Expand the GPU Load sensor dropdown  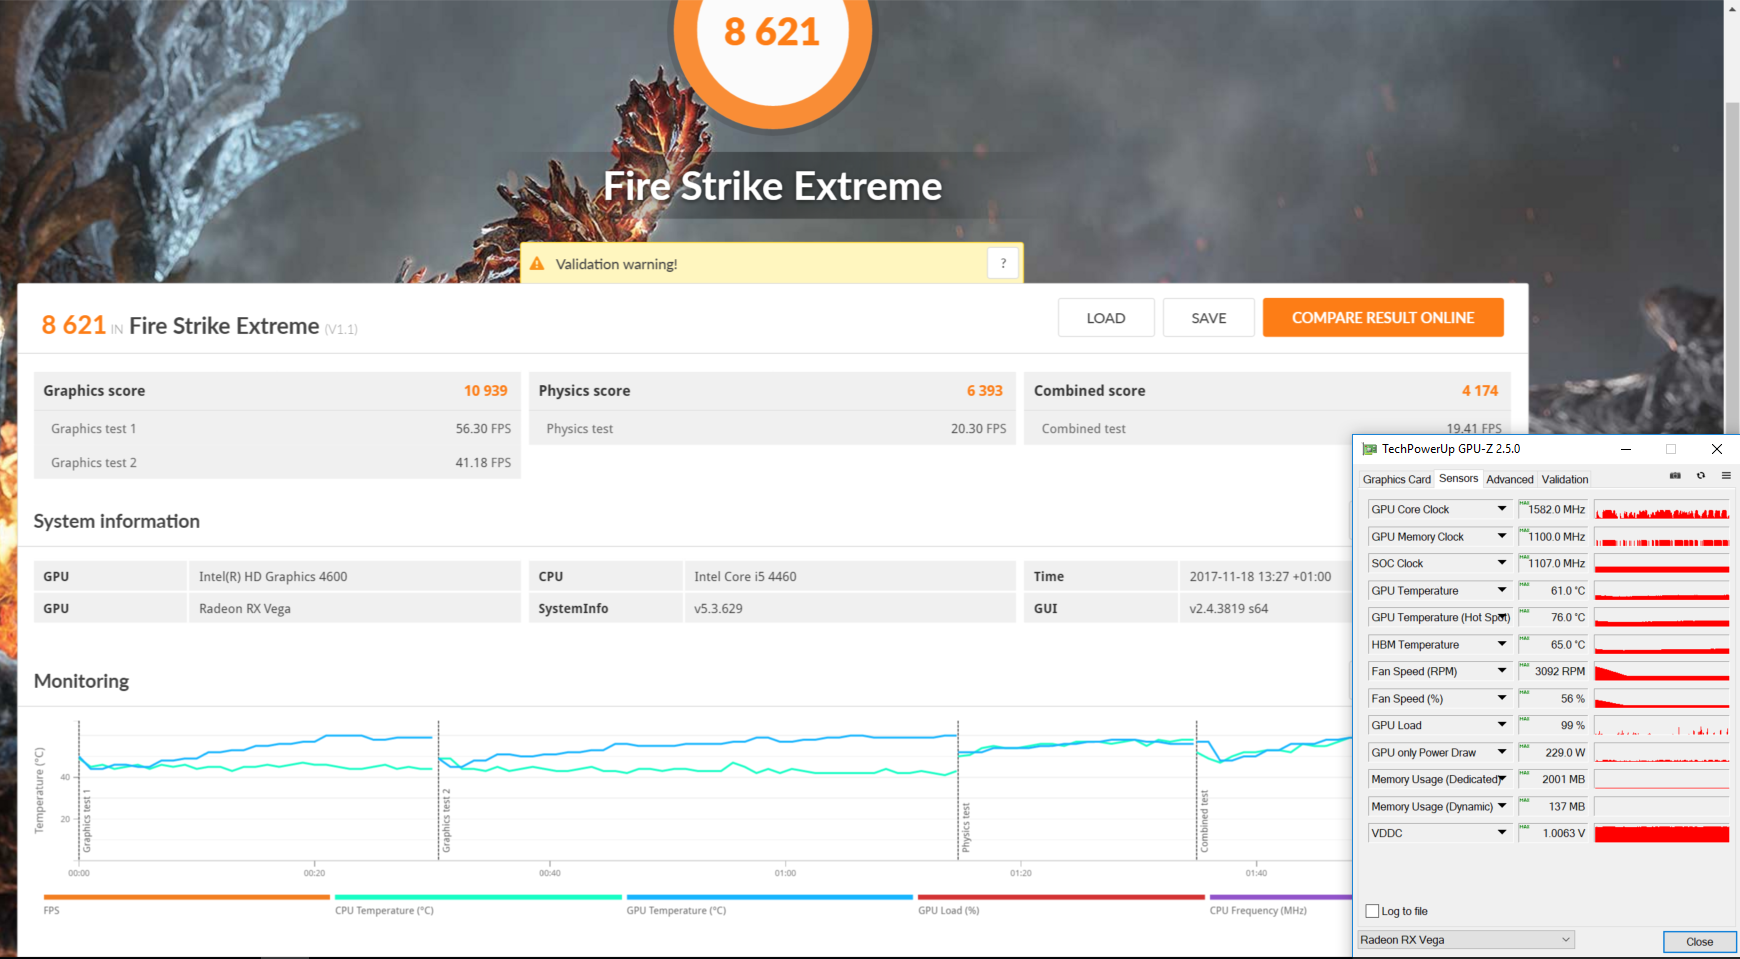click(x=1502, y=725)
